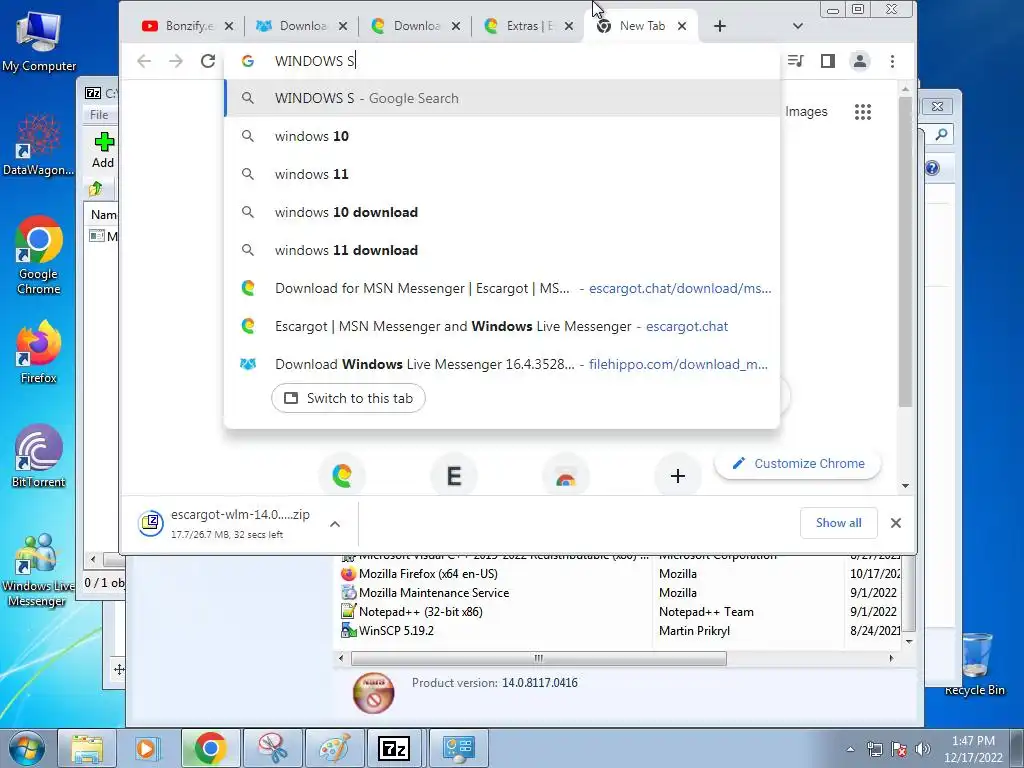Click the up-folder icon in 7-Zip
The width and height of the screenshot is (1024, 768).
(95, 189)
